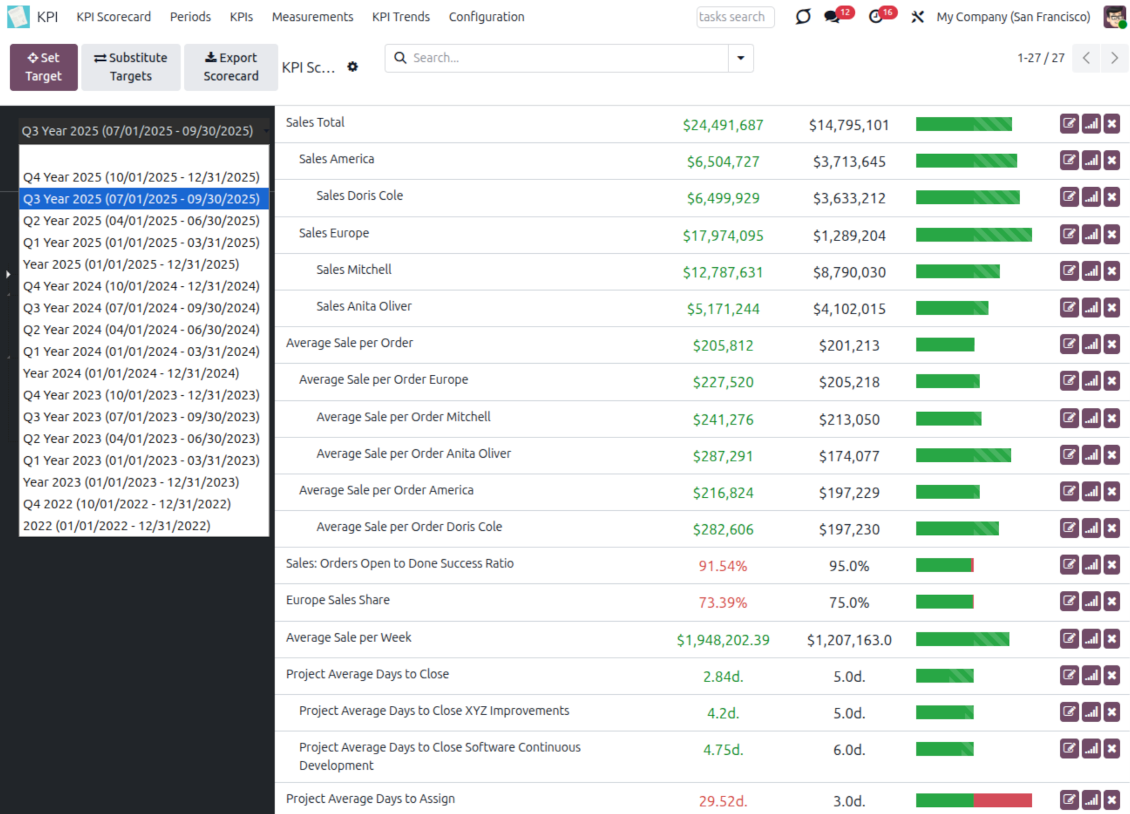Click the Set Target button
The height and width of the screenshot is (814, 1130).
pyautogui.click(x=43, y=67)
